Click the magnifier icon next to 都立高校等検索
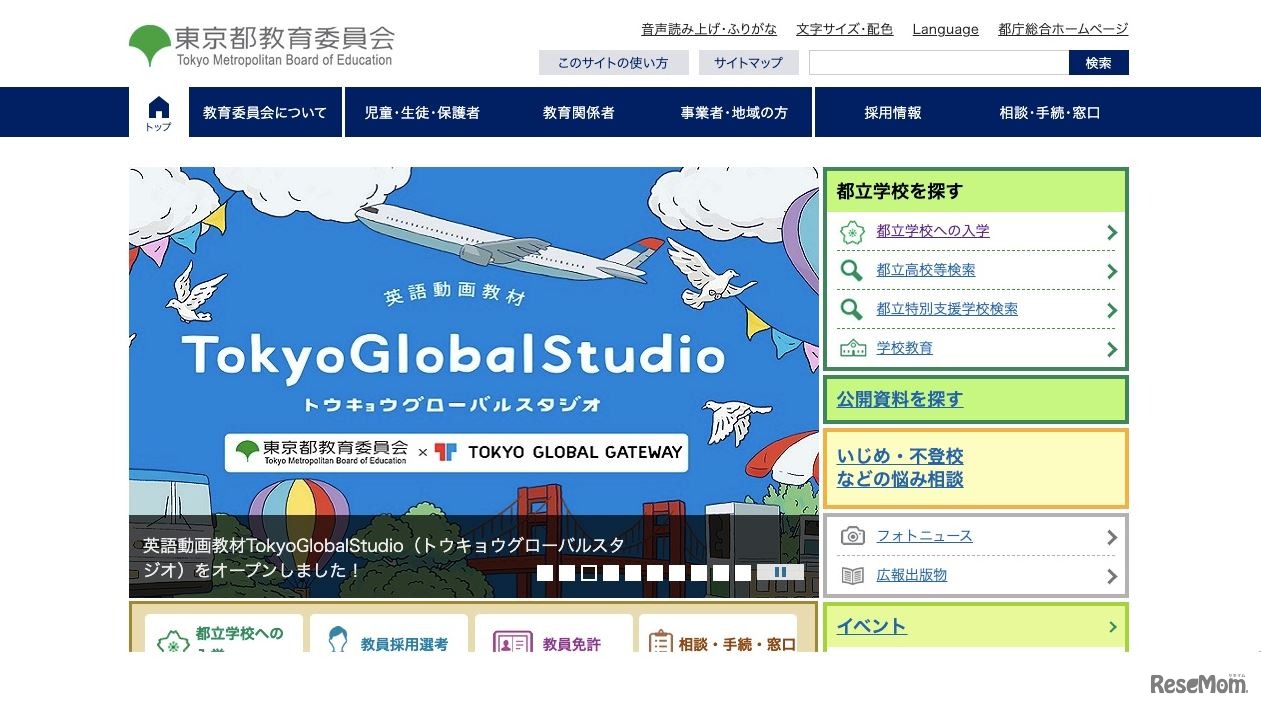1261x707 pixels. [851, 270]
